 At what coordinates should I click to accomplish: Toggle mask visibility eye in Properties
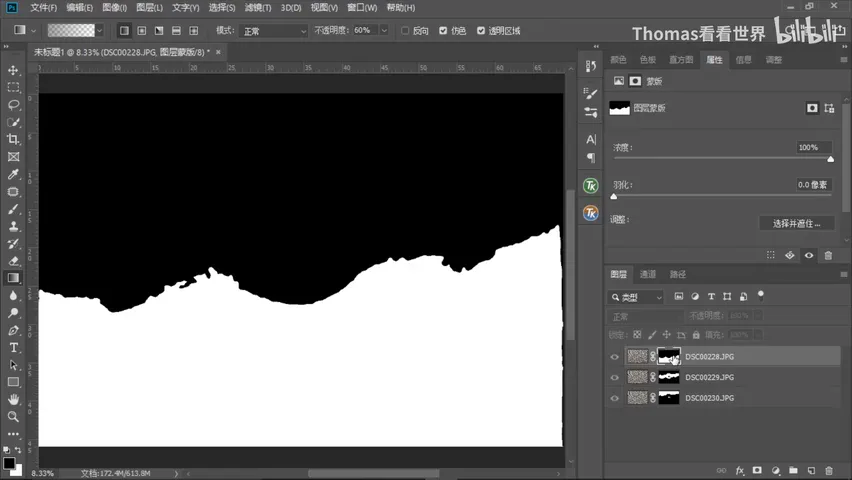click(x=809, y=255)
